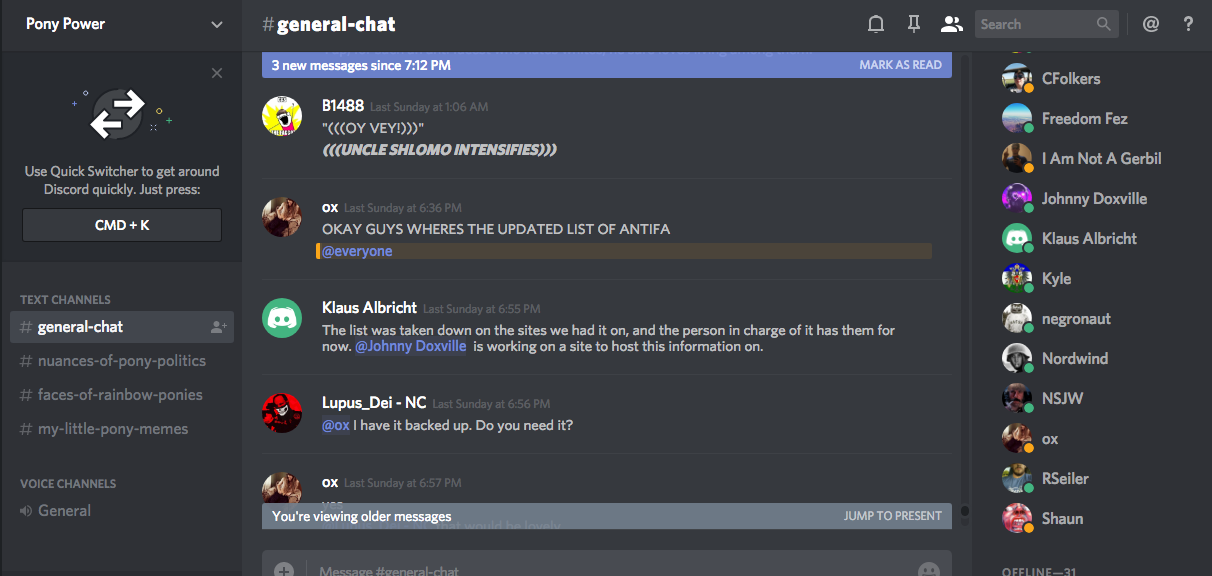Click the attach file plus button

pos(284,570)
